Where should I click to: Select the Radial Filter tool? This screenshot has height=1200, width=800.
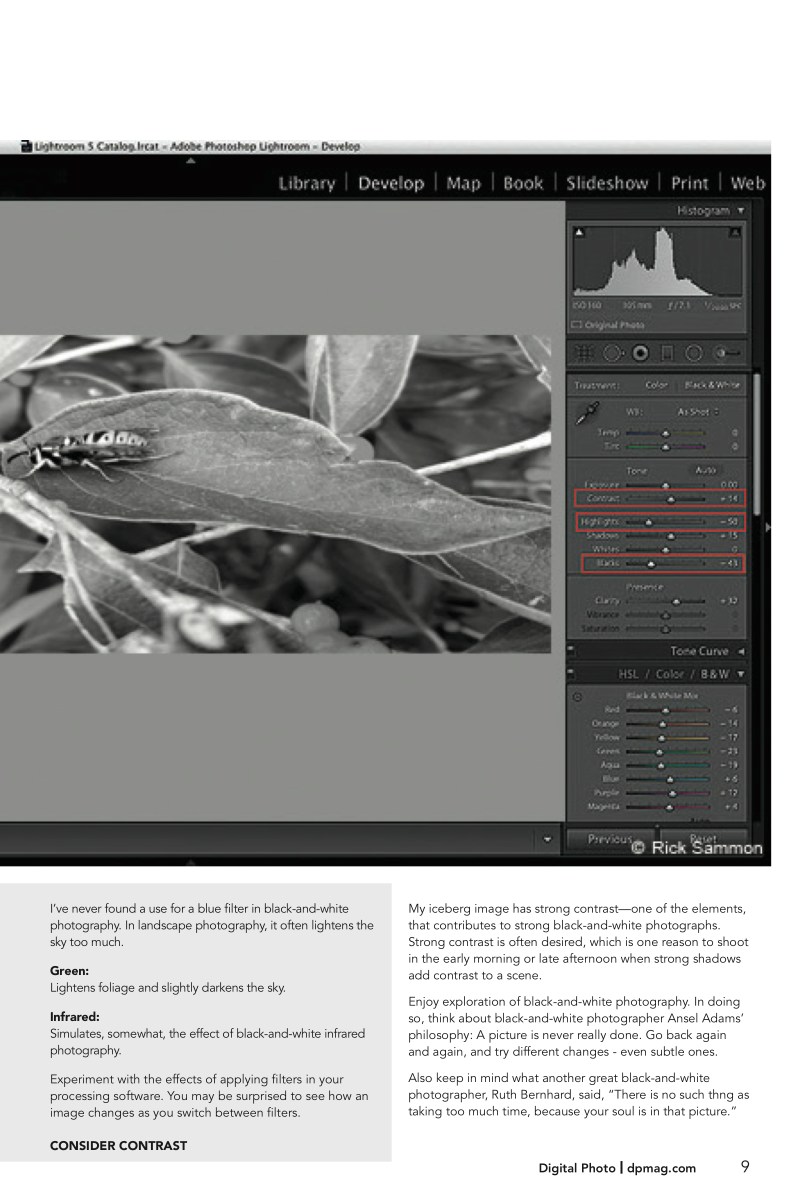tap(694, 354)
